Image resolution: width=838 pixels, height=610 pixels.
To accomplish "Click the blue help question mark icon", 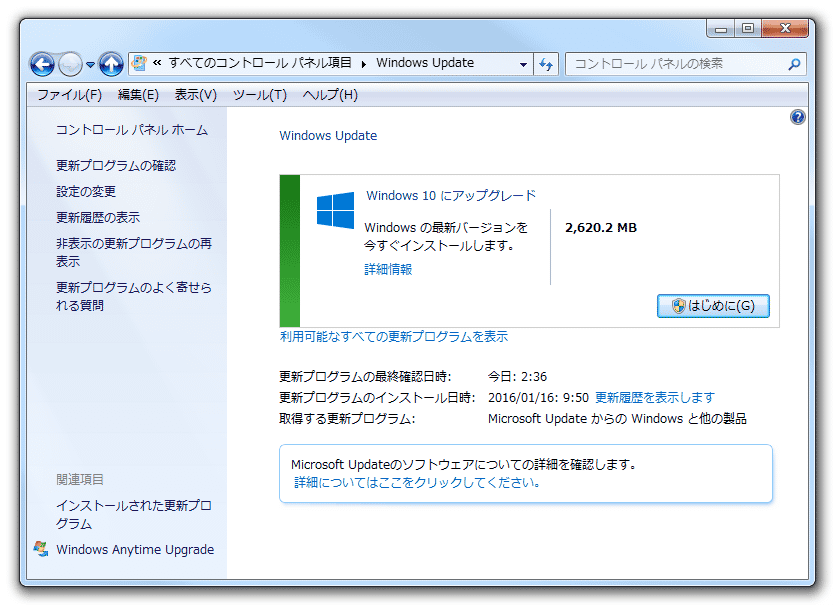I will (797, 117).
